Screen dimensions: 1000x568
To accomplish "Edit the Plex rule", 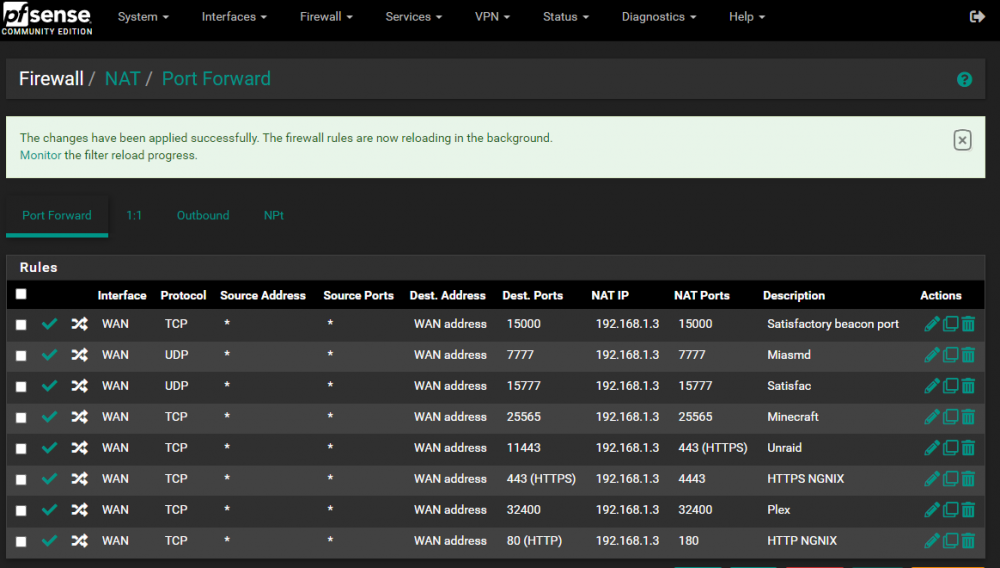I will point(932,510).
